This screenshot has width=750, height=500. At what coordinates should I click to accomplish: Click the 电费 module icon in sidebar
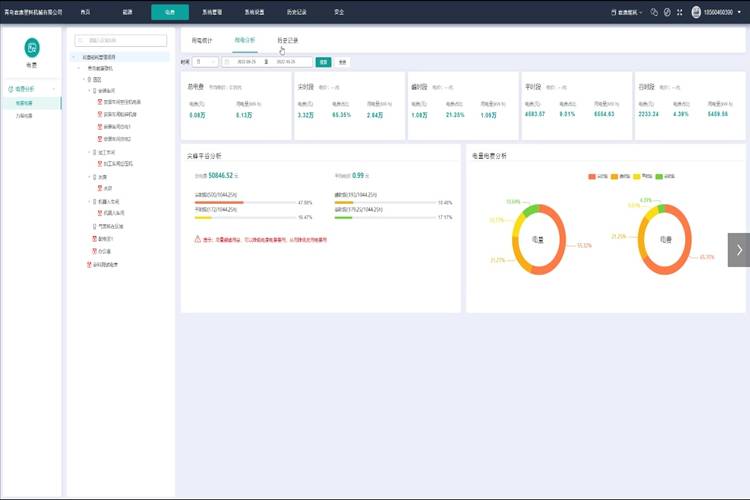32,49
